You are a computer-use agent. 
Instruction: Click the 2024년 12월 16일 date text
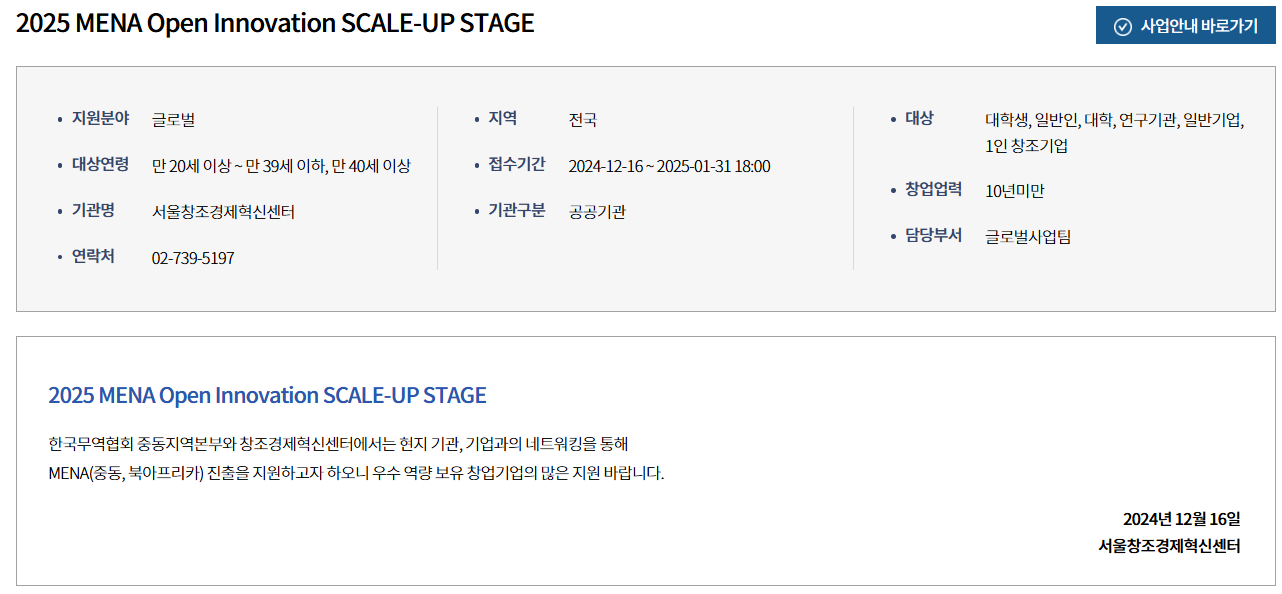point(1182,519)
